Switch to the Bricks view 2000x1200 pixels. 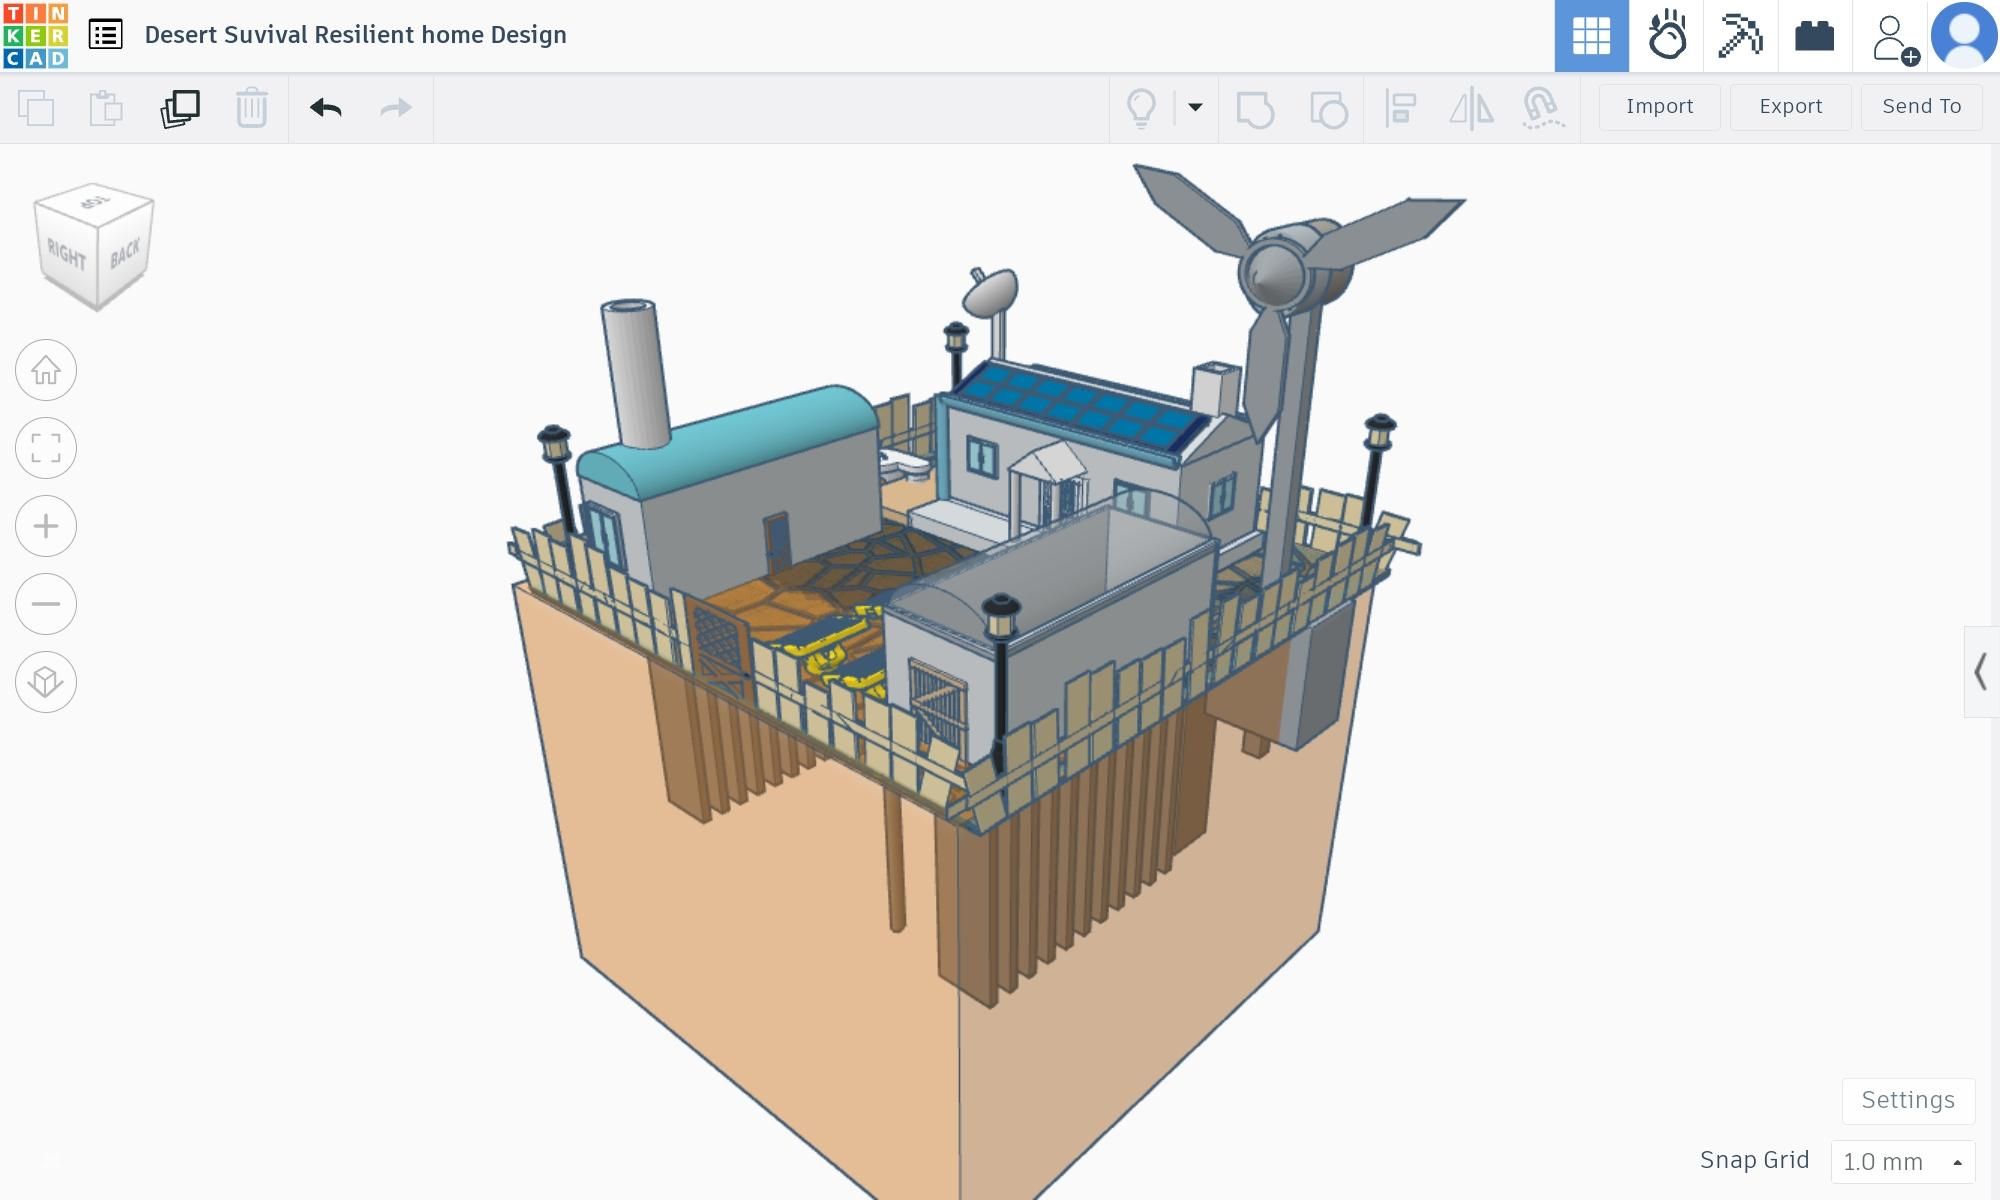click(1814, 36)
